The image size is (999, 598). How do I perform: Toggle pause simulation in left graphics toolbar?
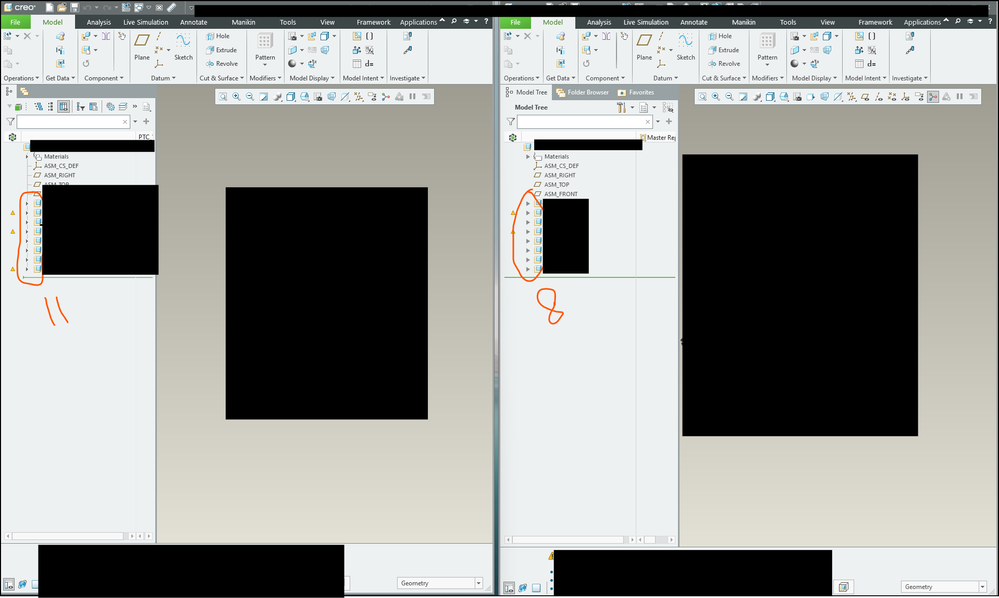coord(412,97)
